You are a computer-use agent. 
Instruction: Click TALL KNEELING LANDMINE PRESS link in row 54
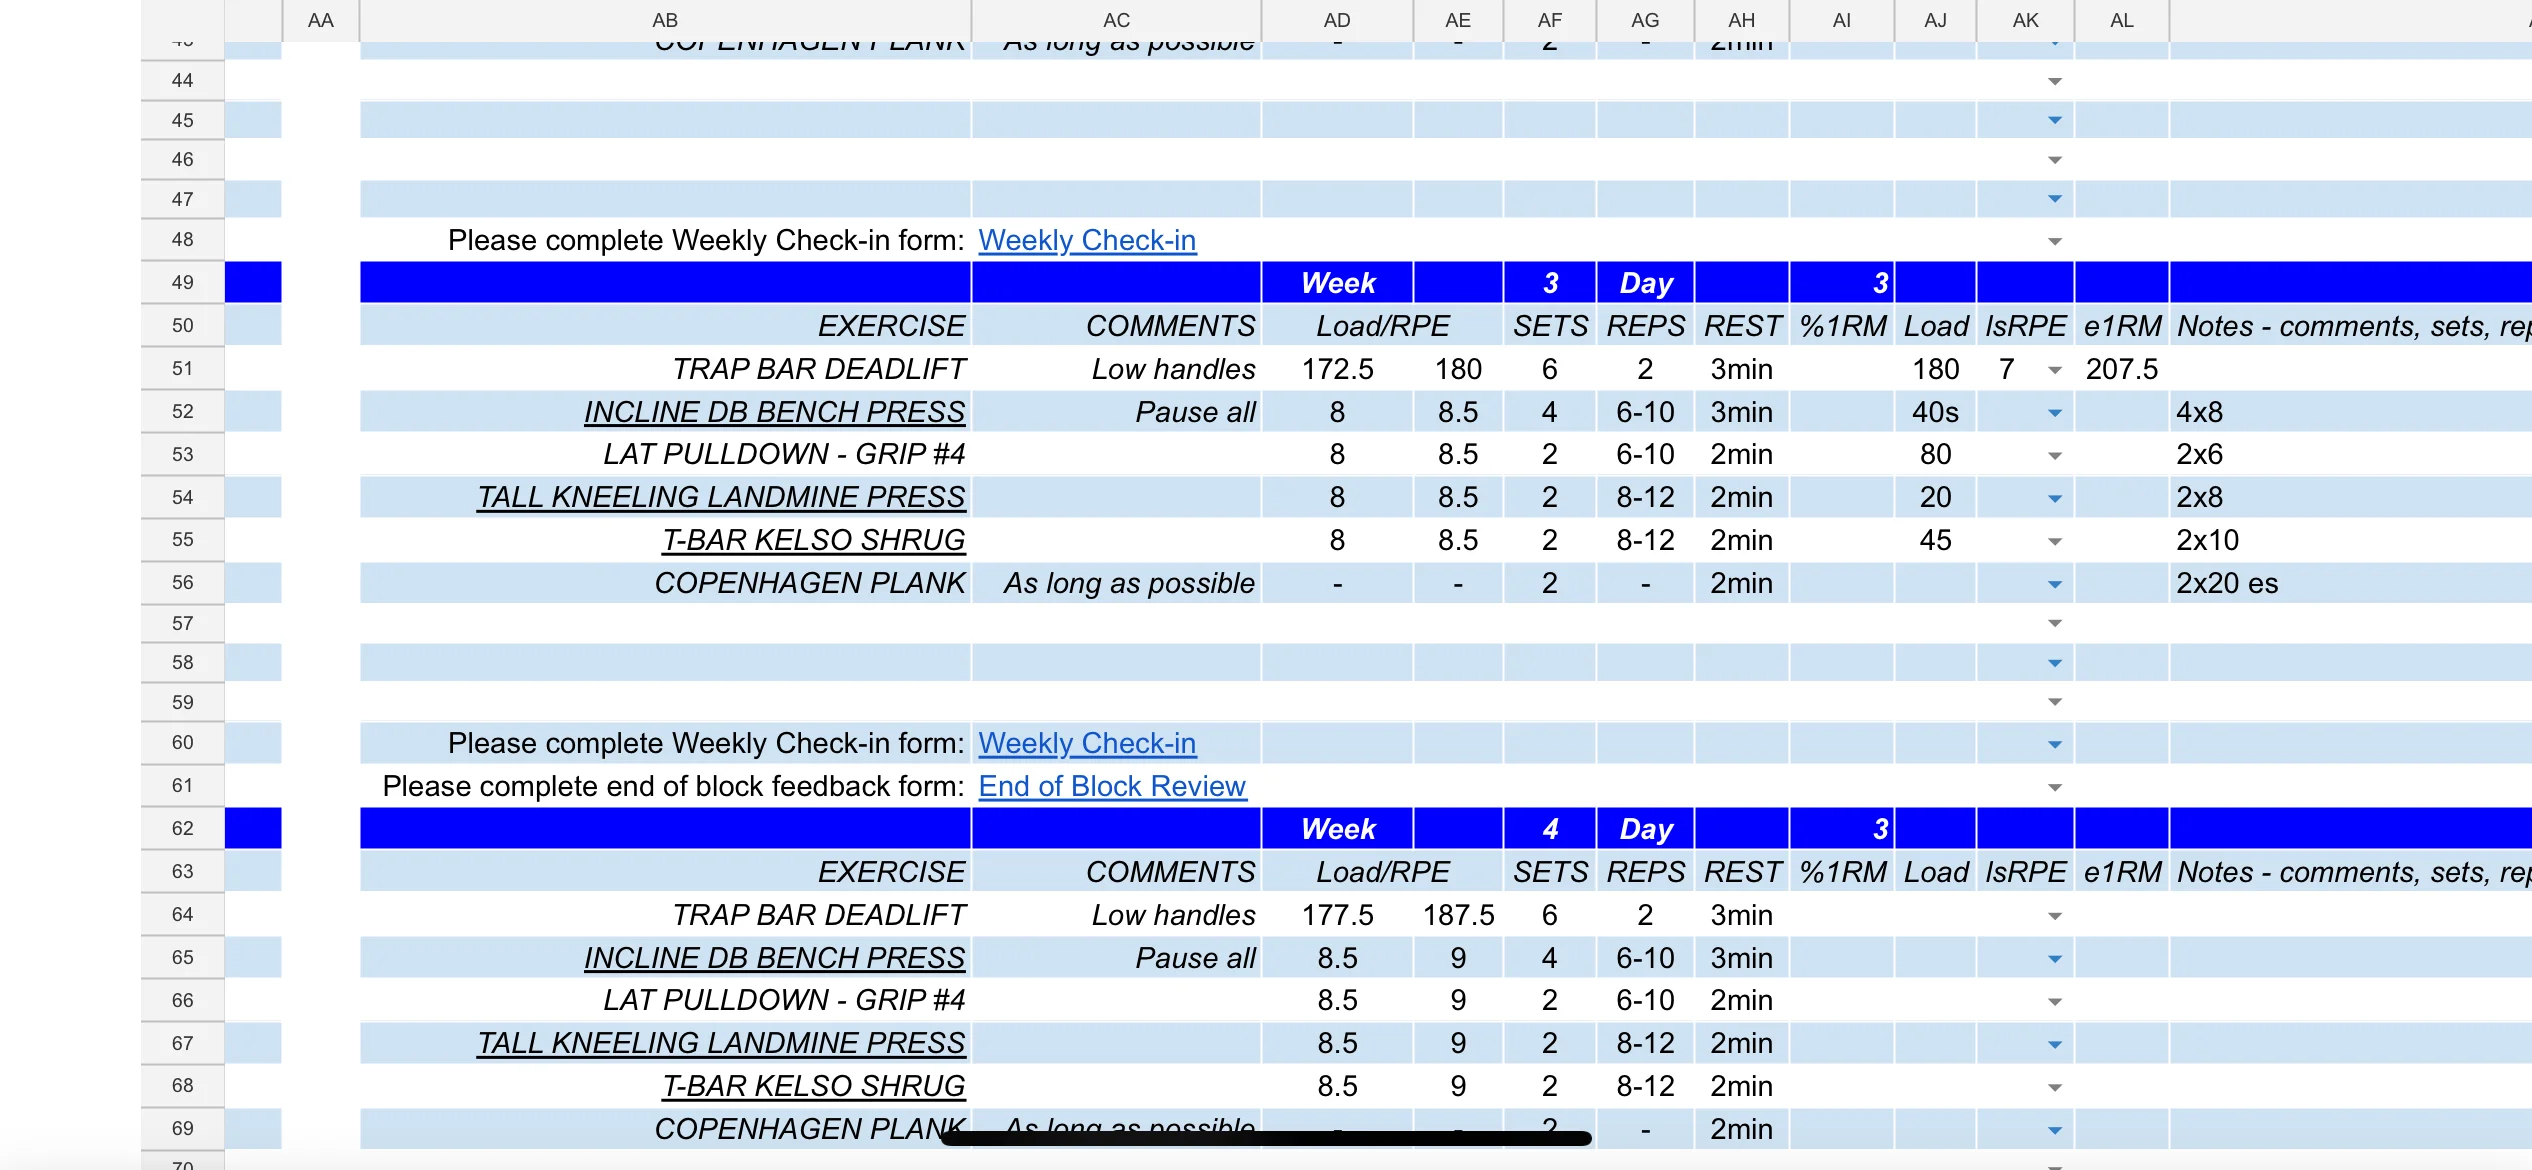720,497
